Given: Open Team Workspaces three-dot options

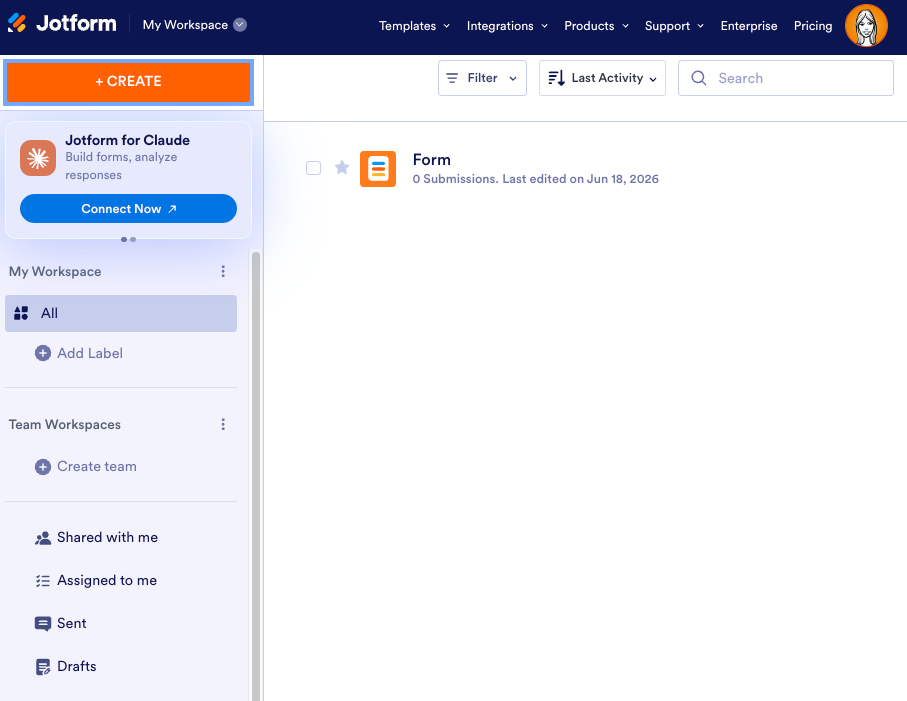Looking at the screenshot, I should [223, 425].
